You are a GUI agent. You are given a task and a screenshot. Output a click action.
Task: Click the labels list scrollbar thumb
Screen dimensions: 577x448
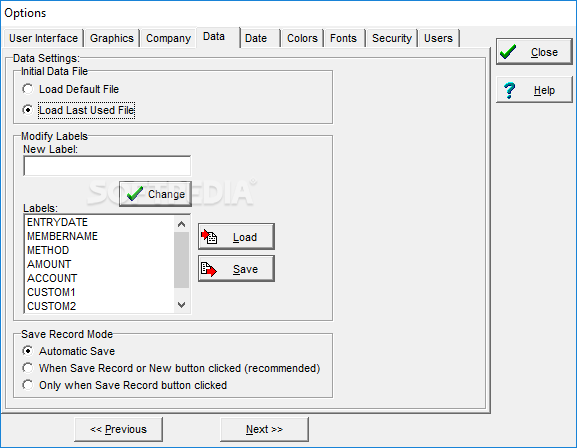[181, 260]
